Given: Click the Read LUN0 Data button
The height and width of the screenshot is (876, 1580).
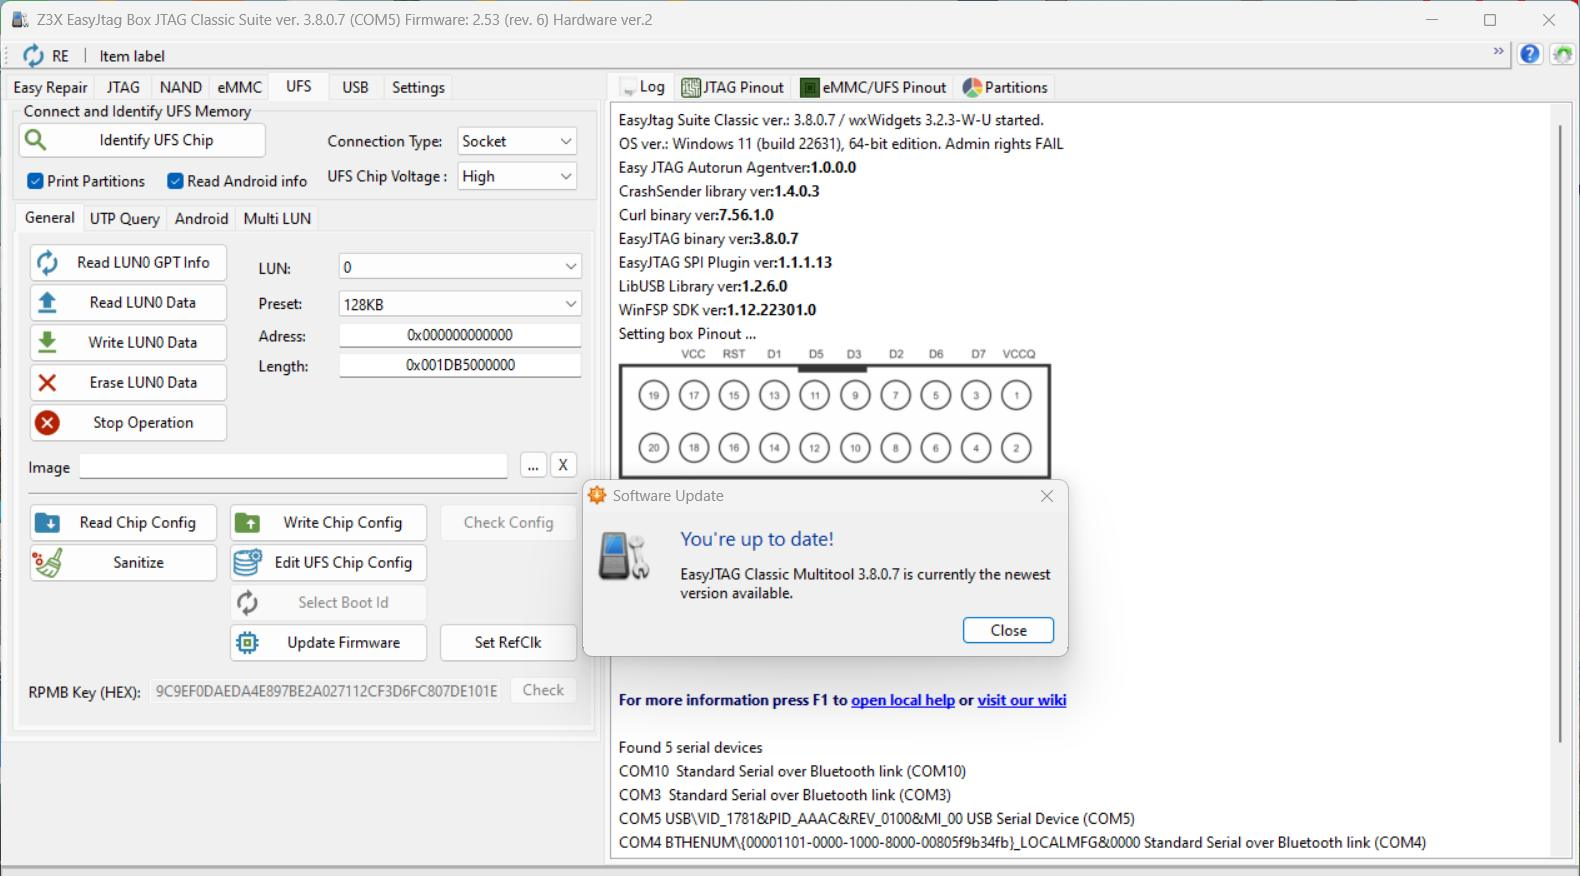Looking at the screenshot, I should (128, 302).
